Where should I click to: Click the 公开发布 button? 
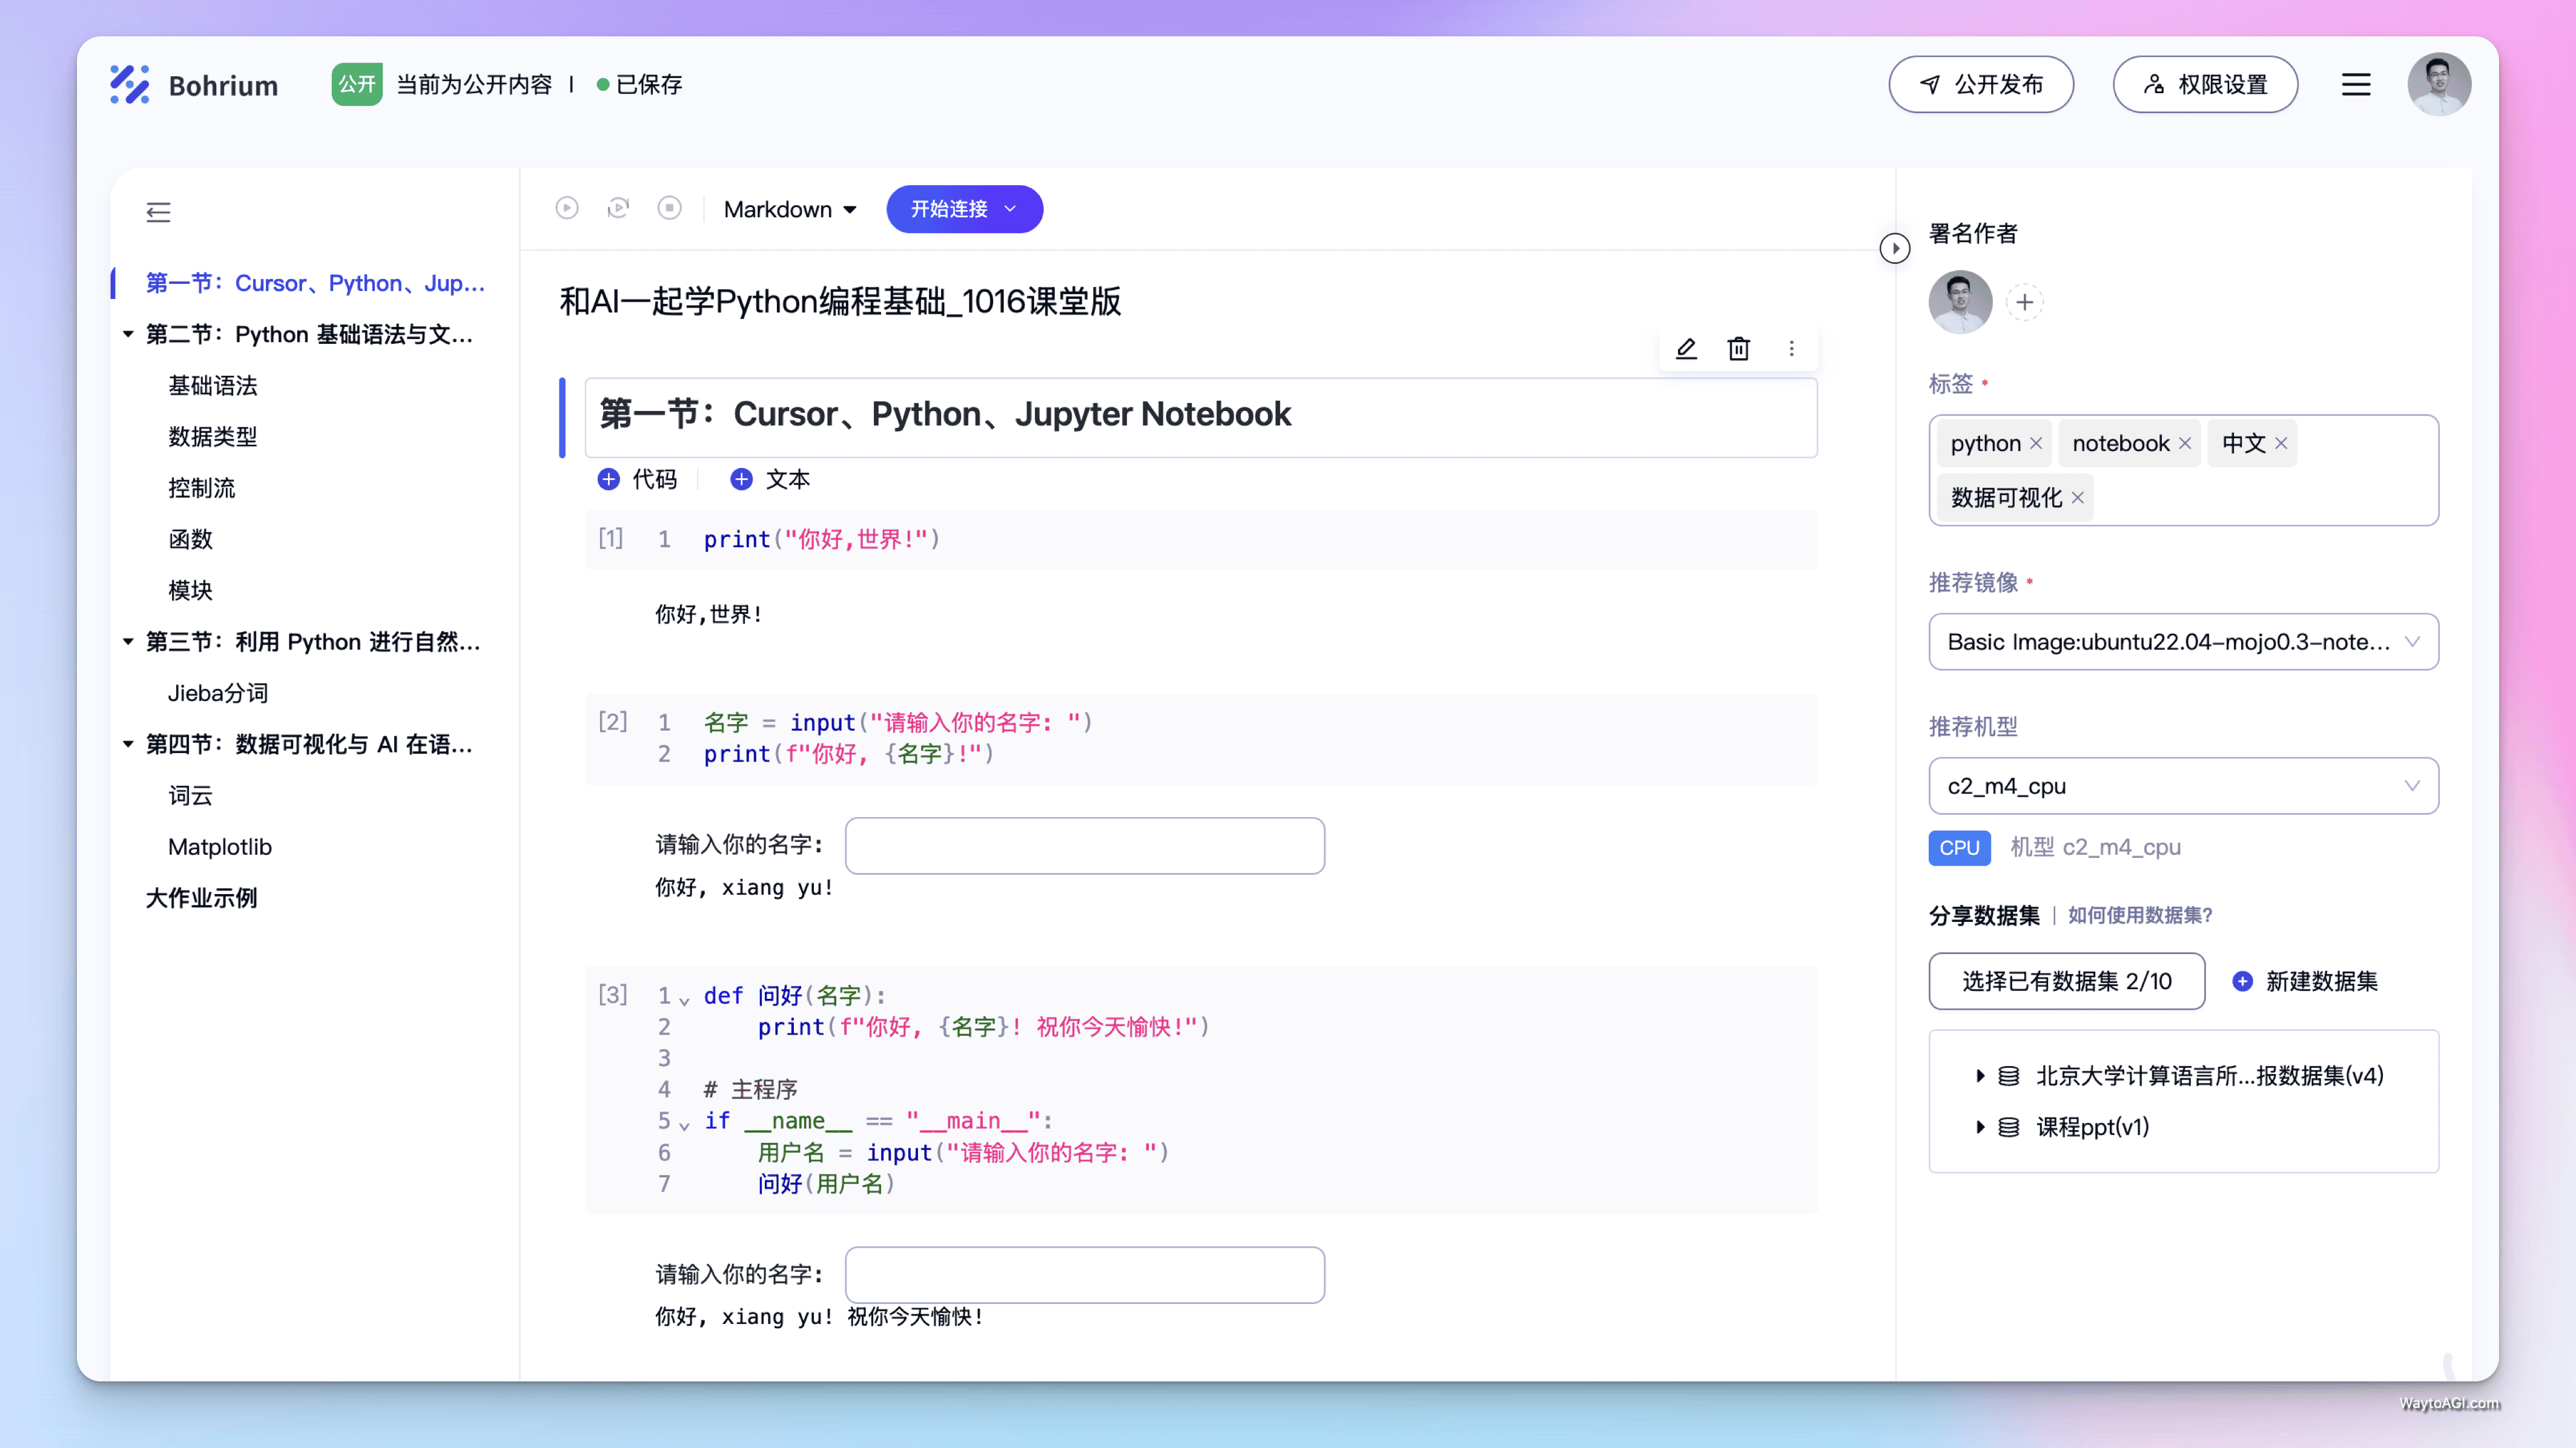1980,84
